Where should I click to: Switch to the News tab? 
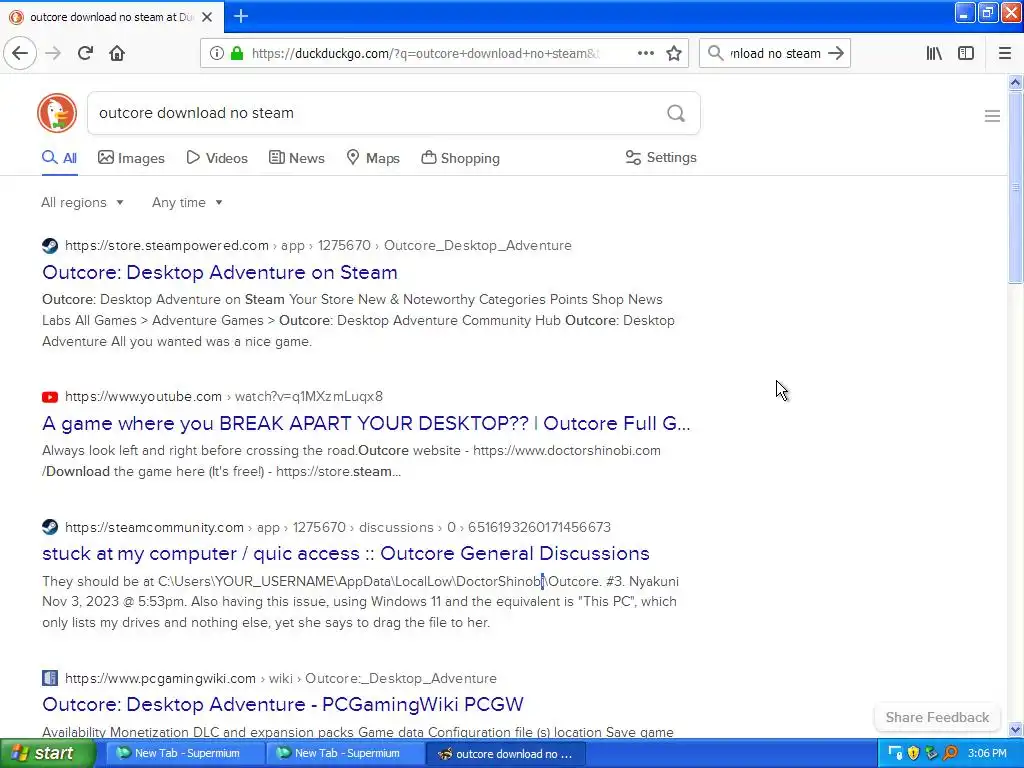click(296, 158)
